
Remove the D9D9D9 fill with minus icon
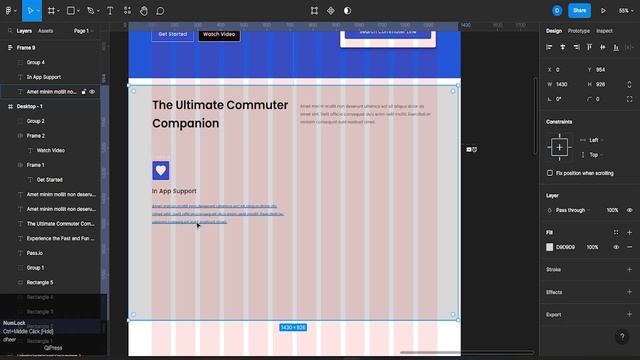(x=629, y=247)
